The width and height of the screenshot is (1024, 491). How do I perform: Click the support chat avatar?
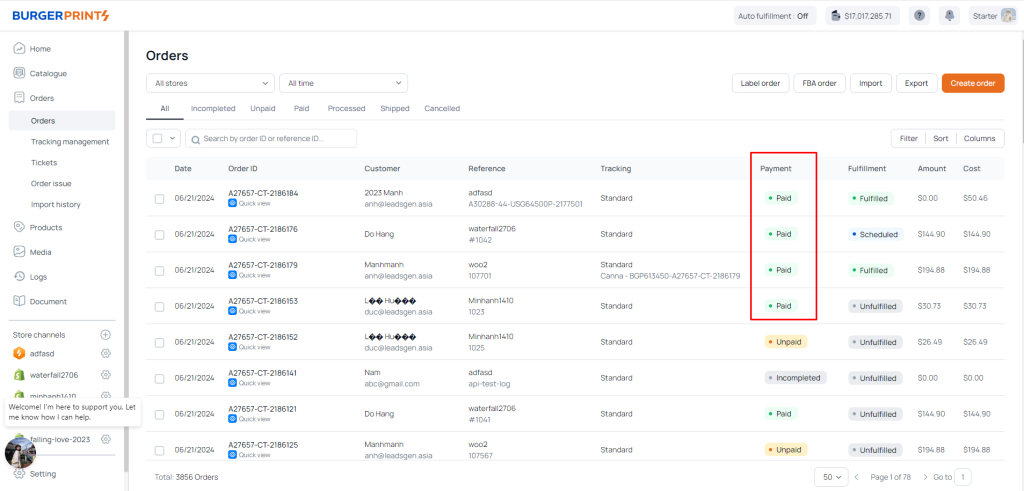pyautogui.click(x=21, y=452)
